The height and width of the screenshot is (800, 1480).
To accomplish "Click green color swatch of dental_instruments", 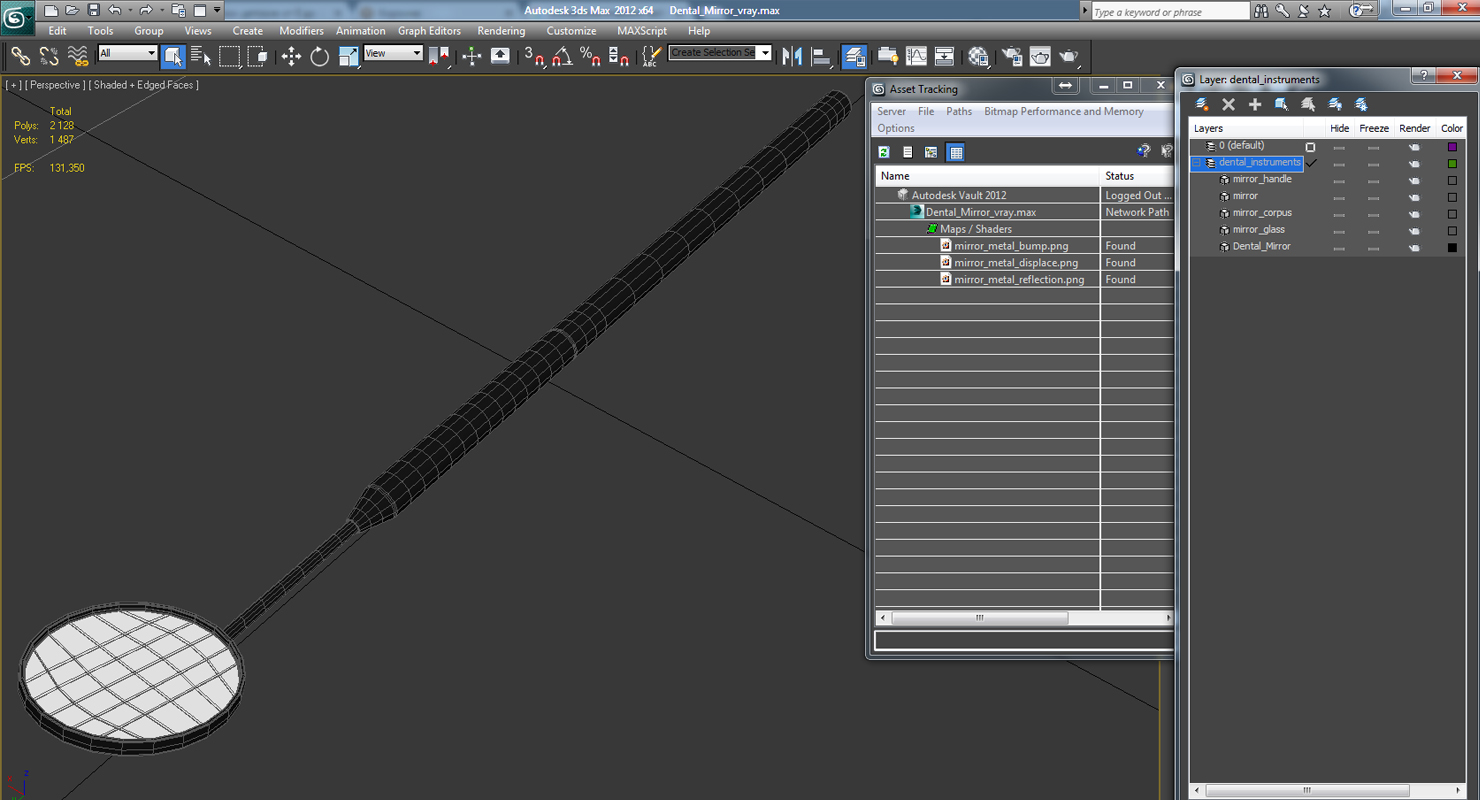I will click(x=1452, y=163).
